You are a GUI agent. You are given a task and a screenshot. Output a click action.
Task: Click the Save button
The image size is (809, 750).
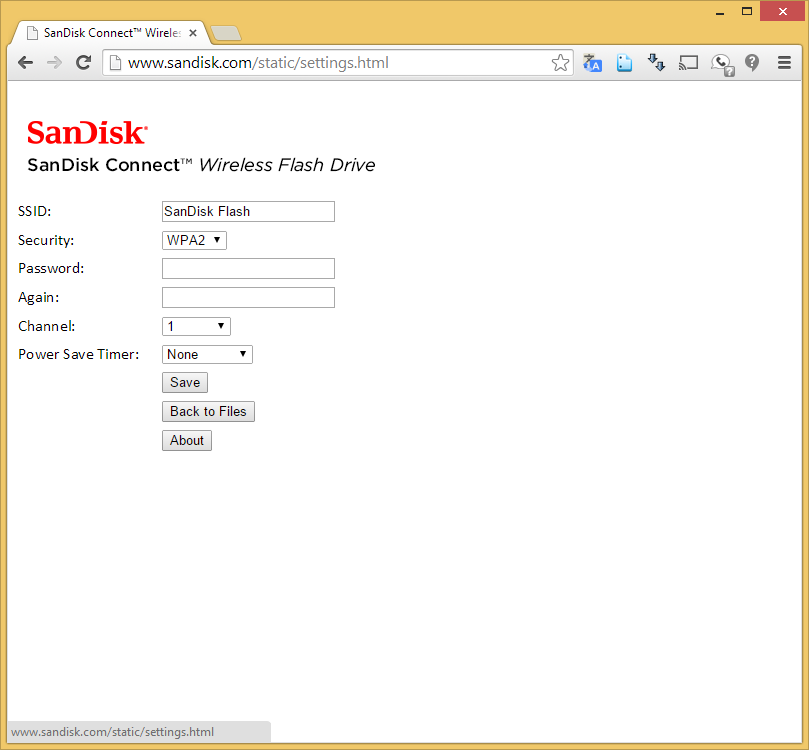click(x=185, y=382)
